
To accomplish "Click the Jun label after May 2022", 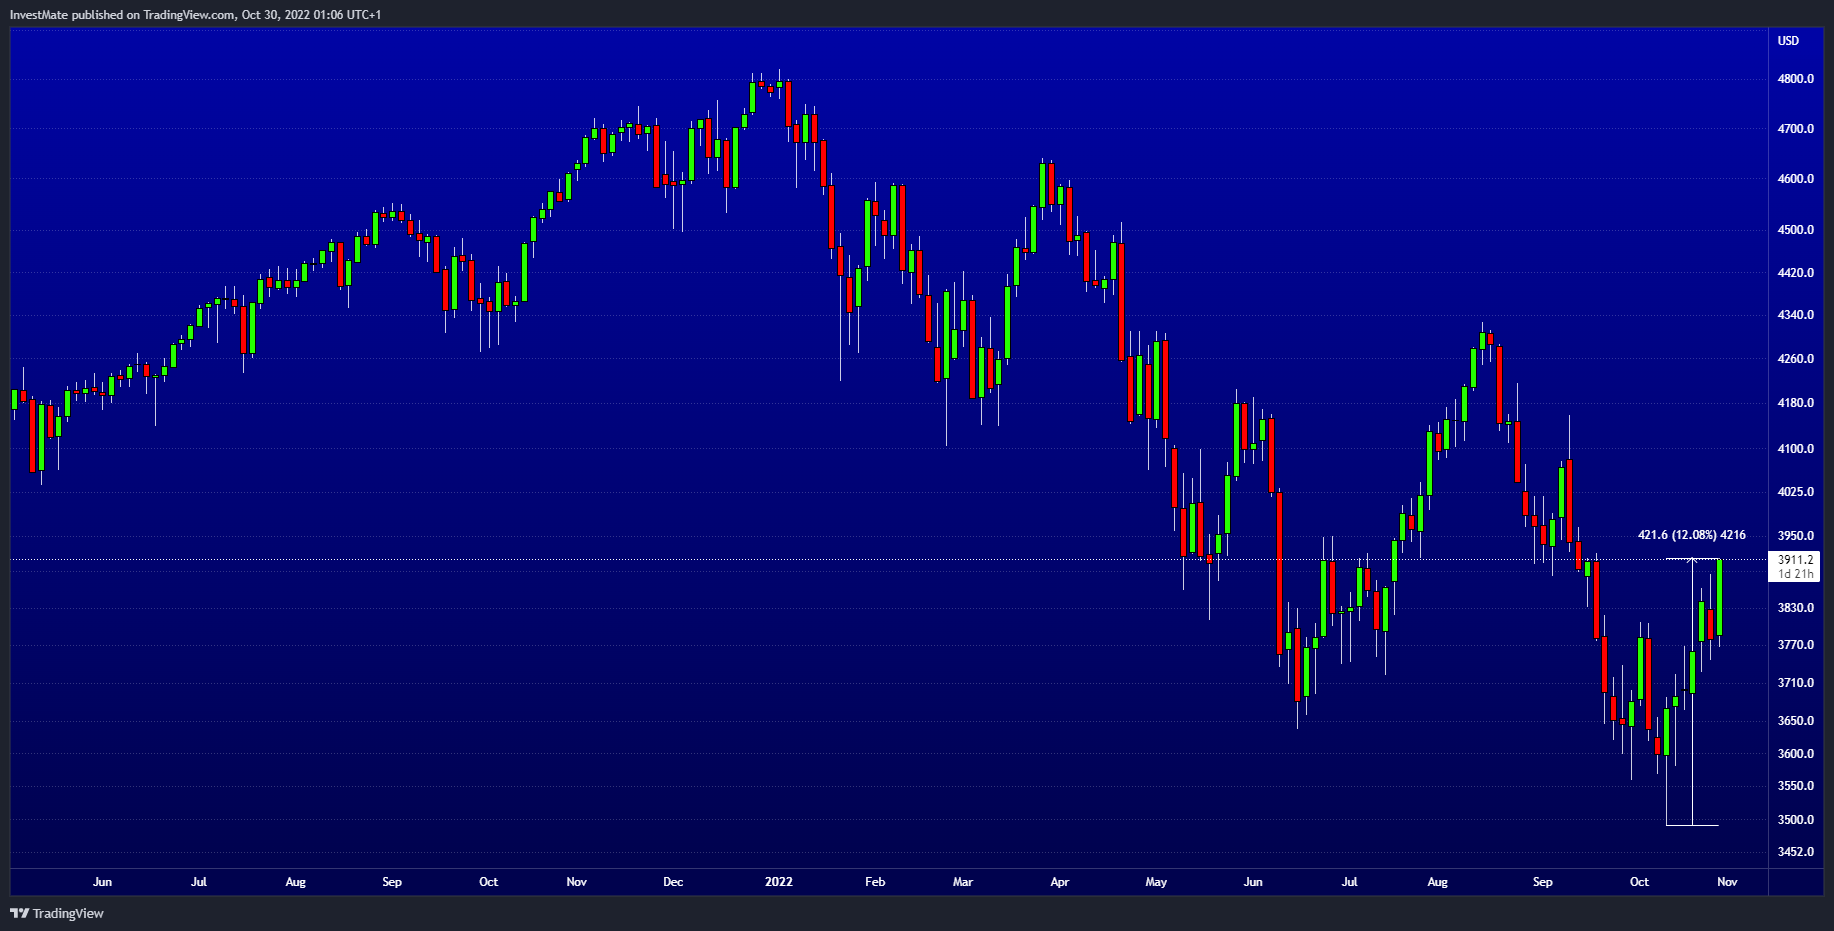I will pos(1253,882).
